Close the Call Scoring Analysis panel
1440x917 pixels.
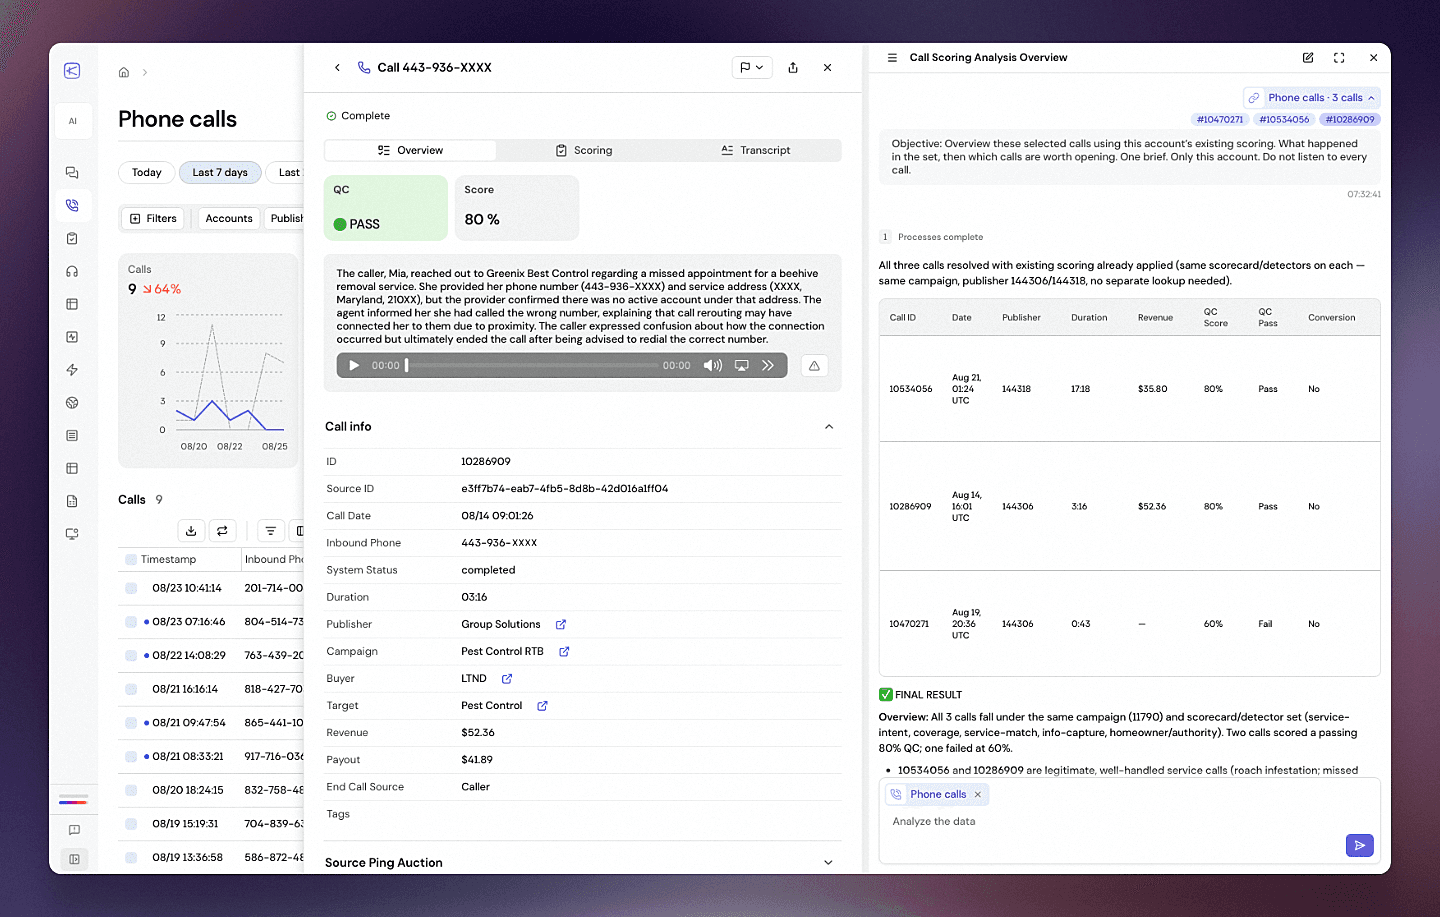pos(1373,58)
